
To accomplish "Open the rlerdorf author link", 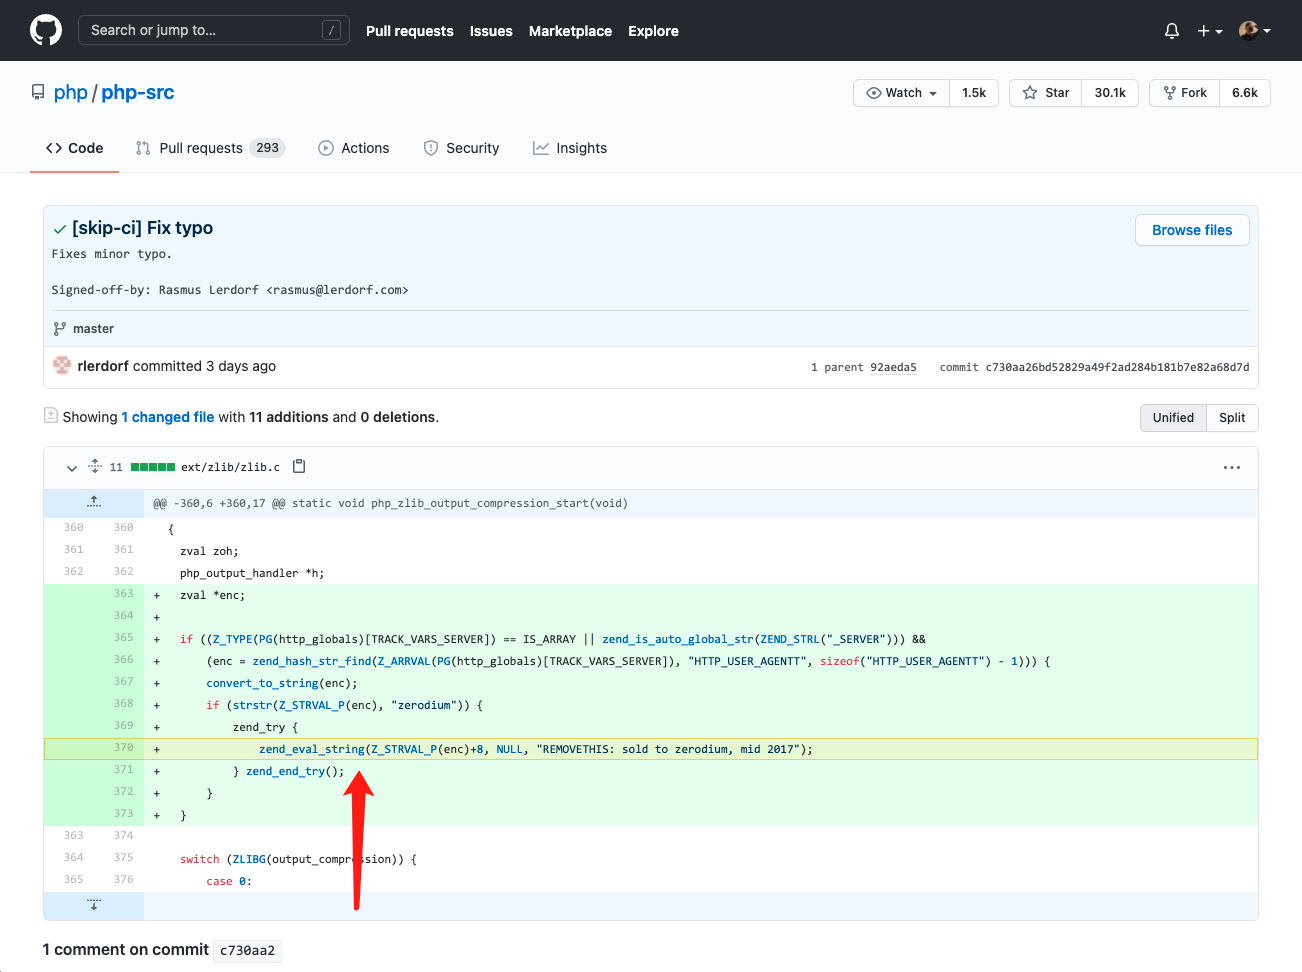I will (103, 366).
